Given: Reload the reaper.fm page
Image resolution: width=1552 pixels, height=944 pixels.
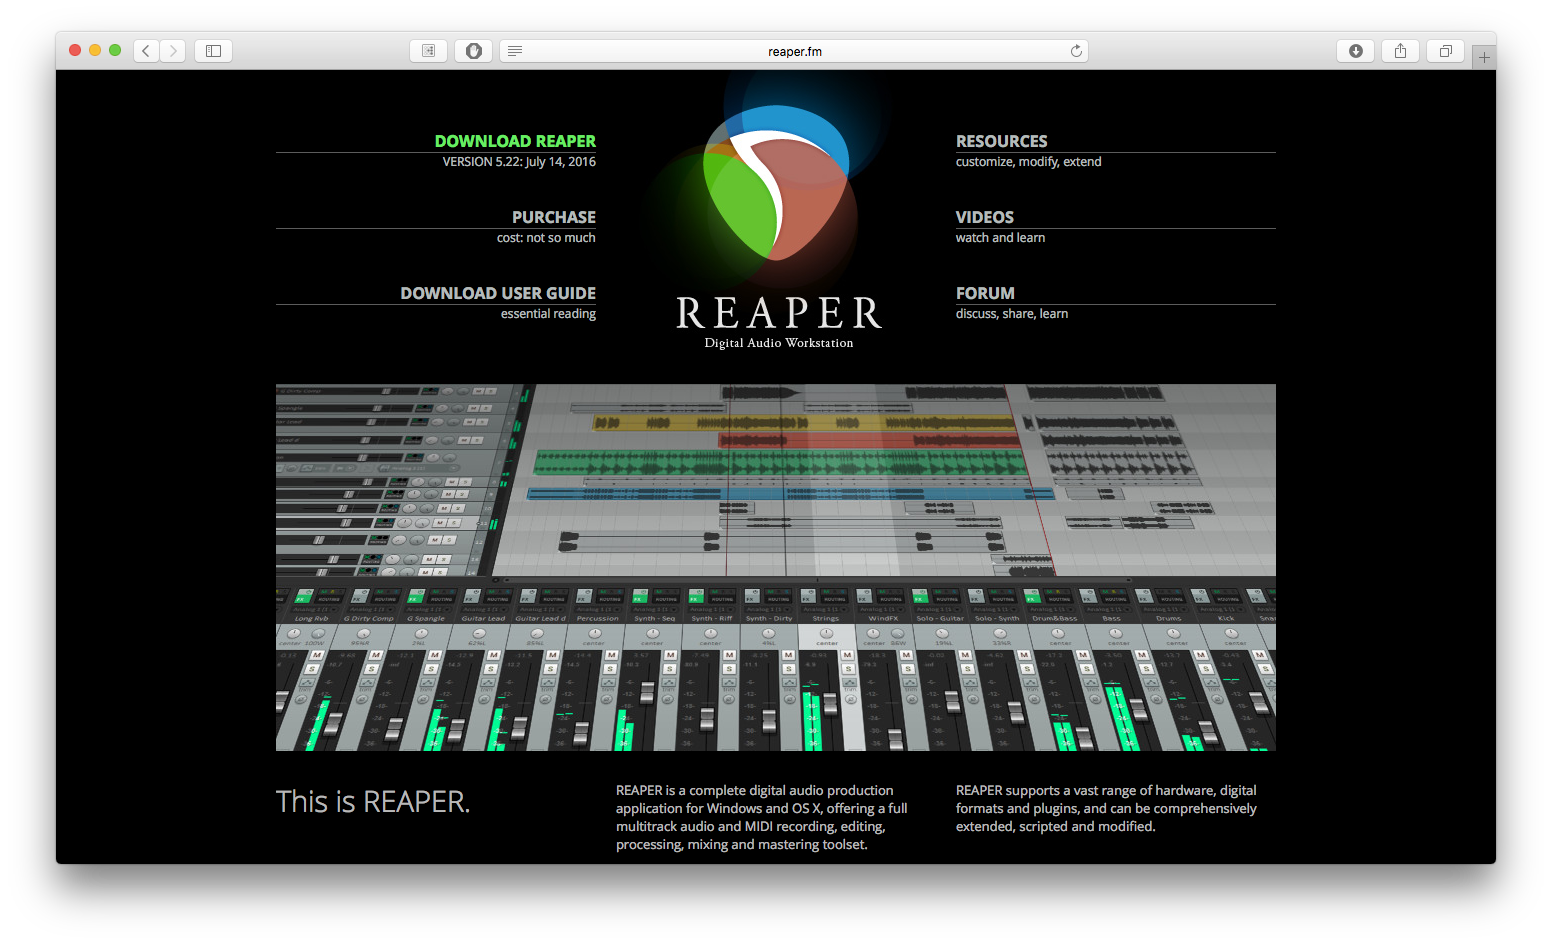Looking at the screenshot, I should pos(1076,51).
